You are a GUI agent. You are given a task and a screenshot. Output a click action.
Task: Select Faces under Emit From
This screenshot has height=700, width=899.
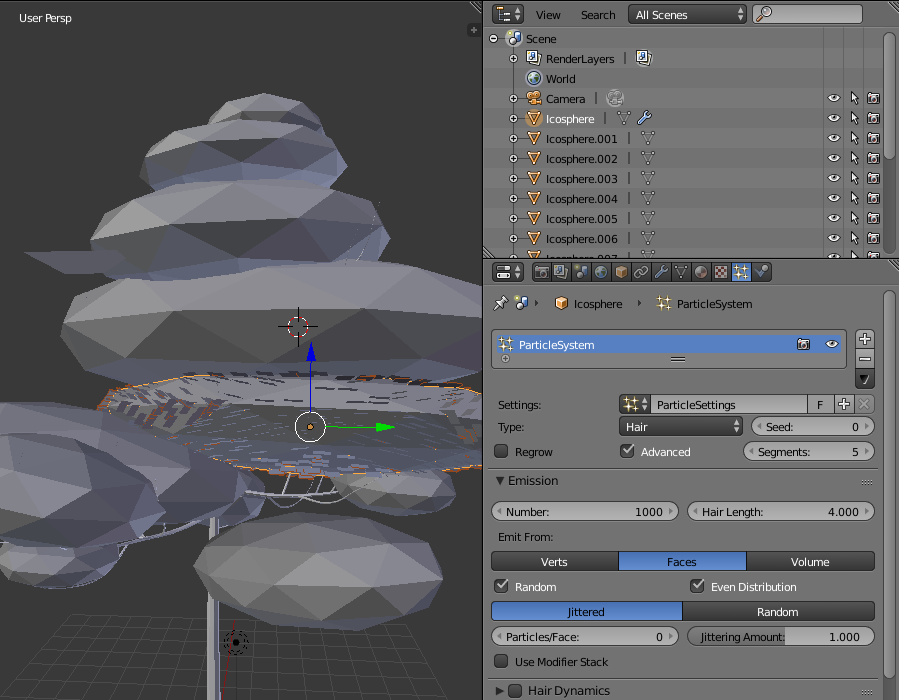point(682,561)
